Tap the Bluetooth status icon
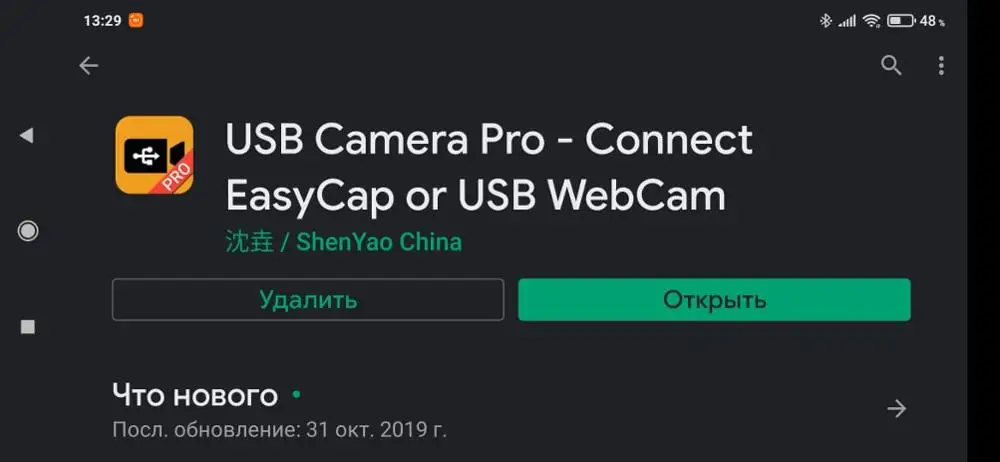Image resolution: width=1000 pixels, height=462 pixels. click(826, 21)
